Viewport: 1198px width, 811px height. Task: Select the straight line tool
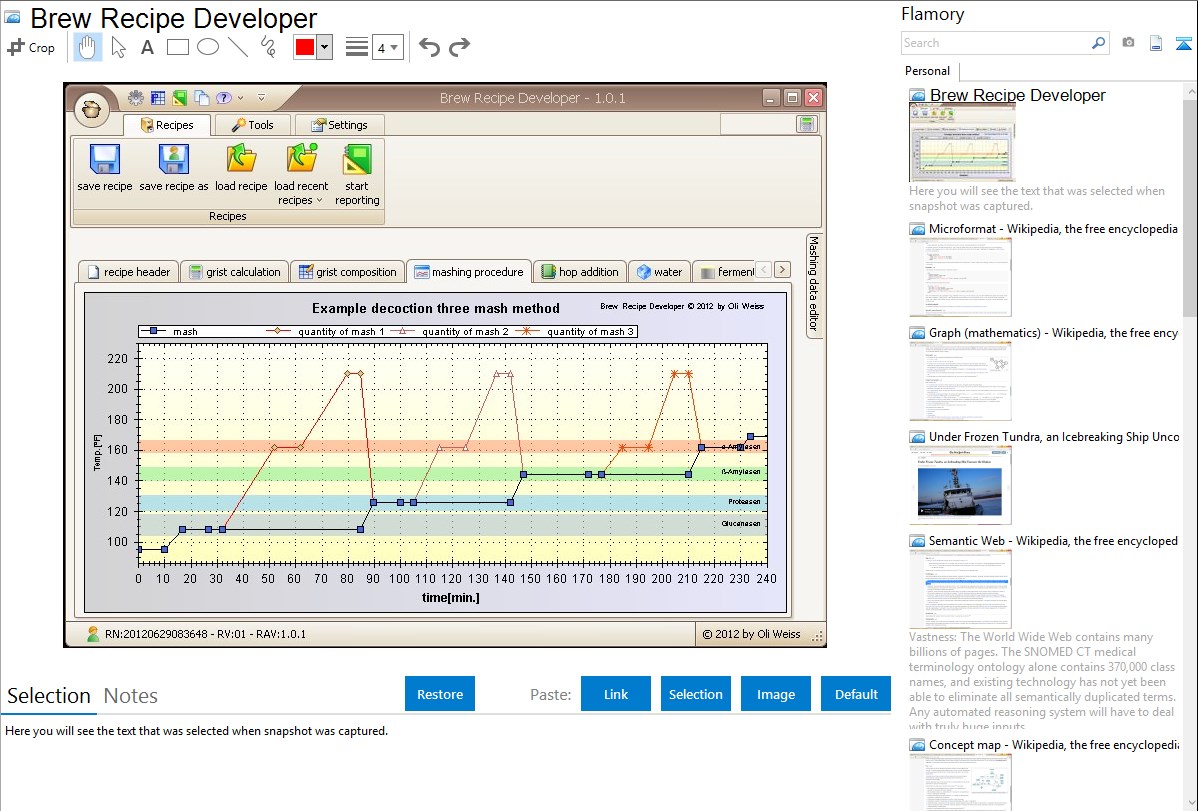238,47
